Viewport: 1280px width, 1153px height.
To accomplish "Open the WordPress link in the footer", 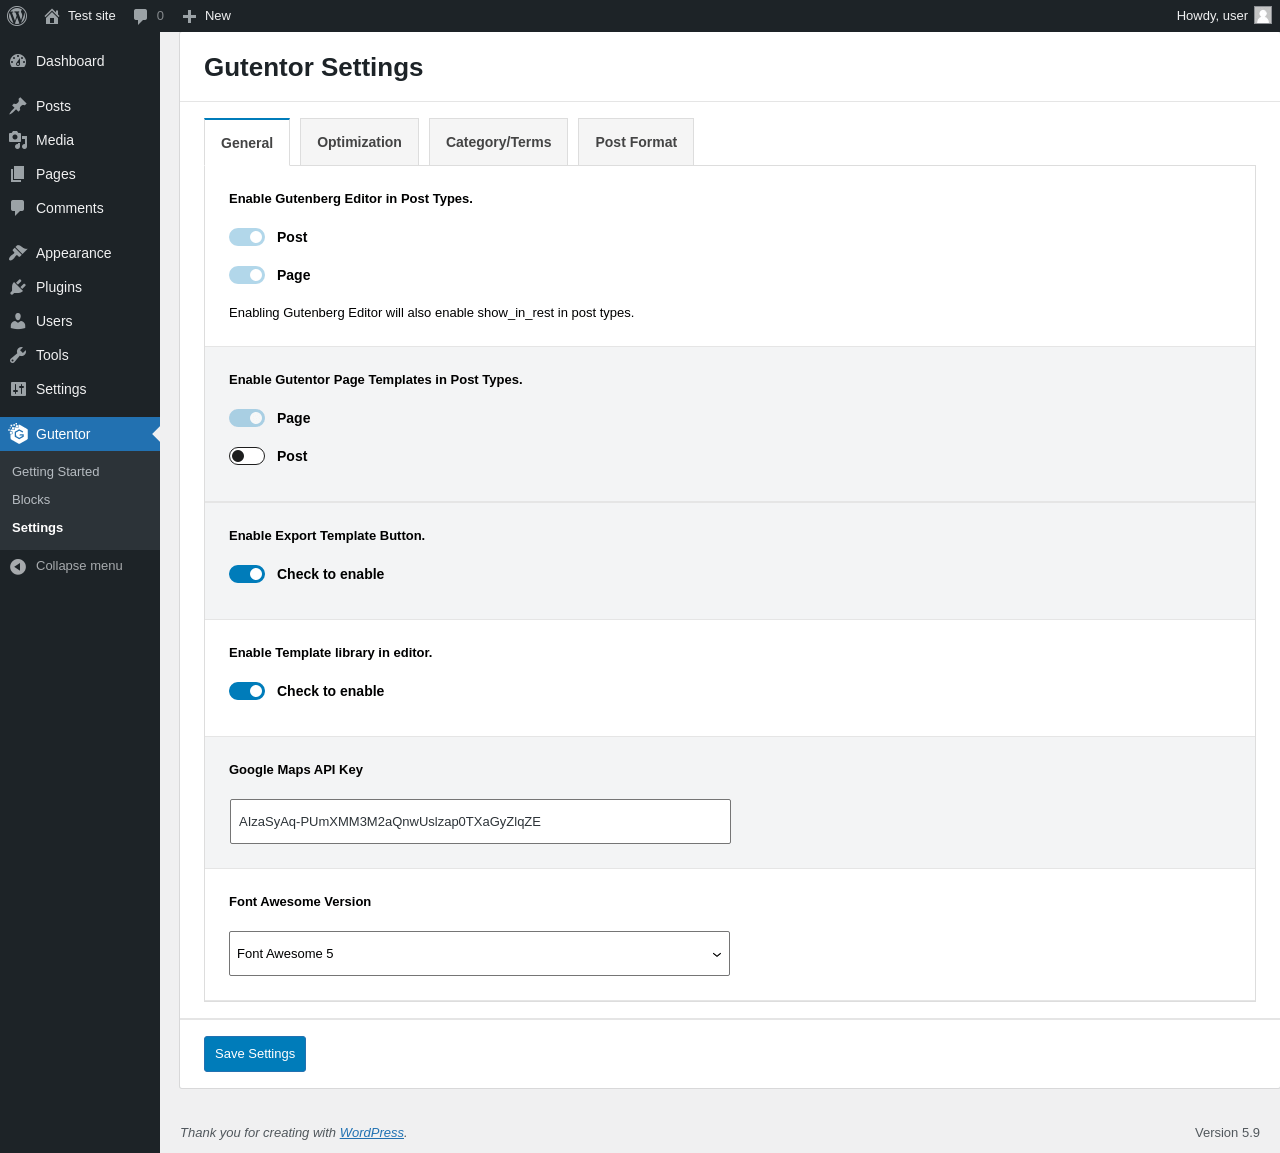I will click(371, 1132).
